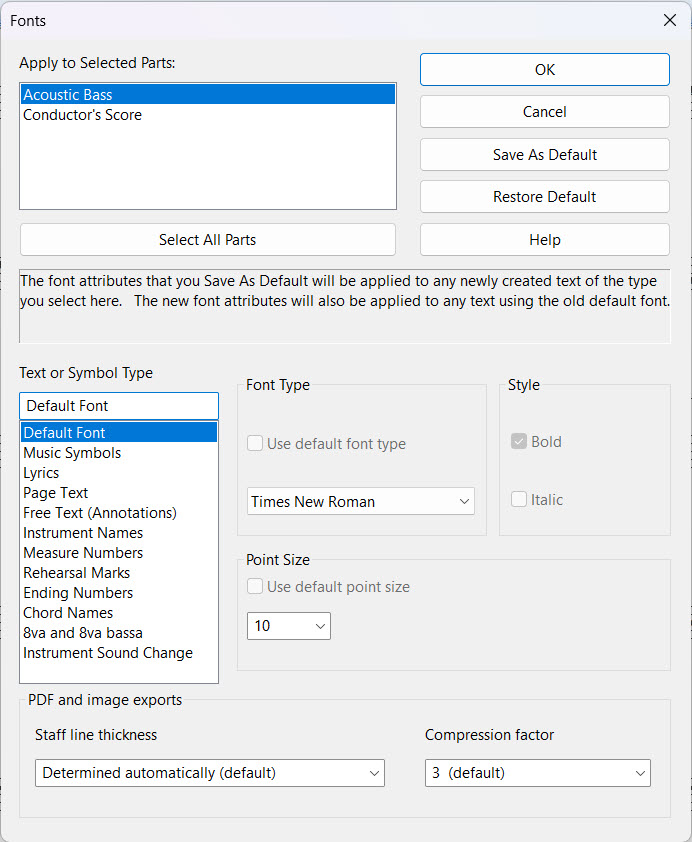Check Use default point size

click(x=256, y=587)
